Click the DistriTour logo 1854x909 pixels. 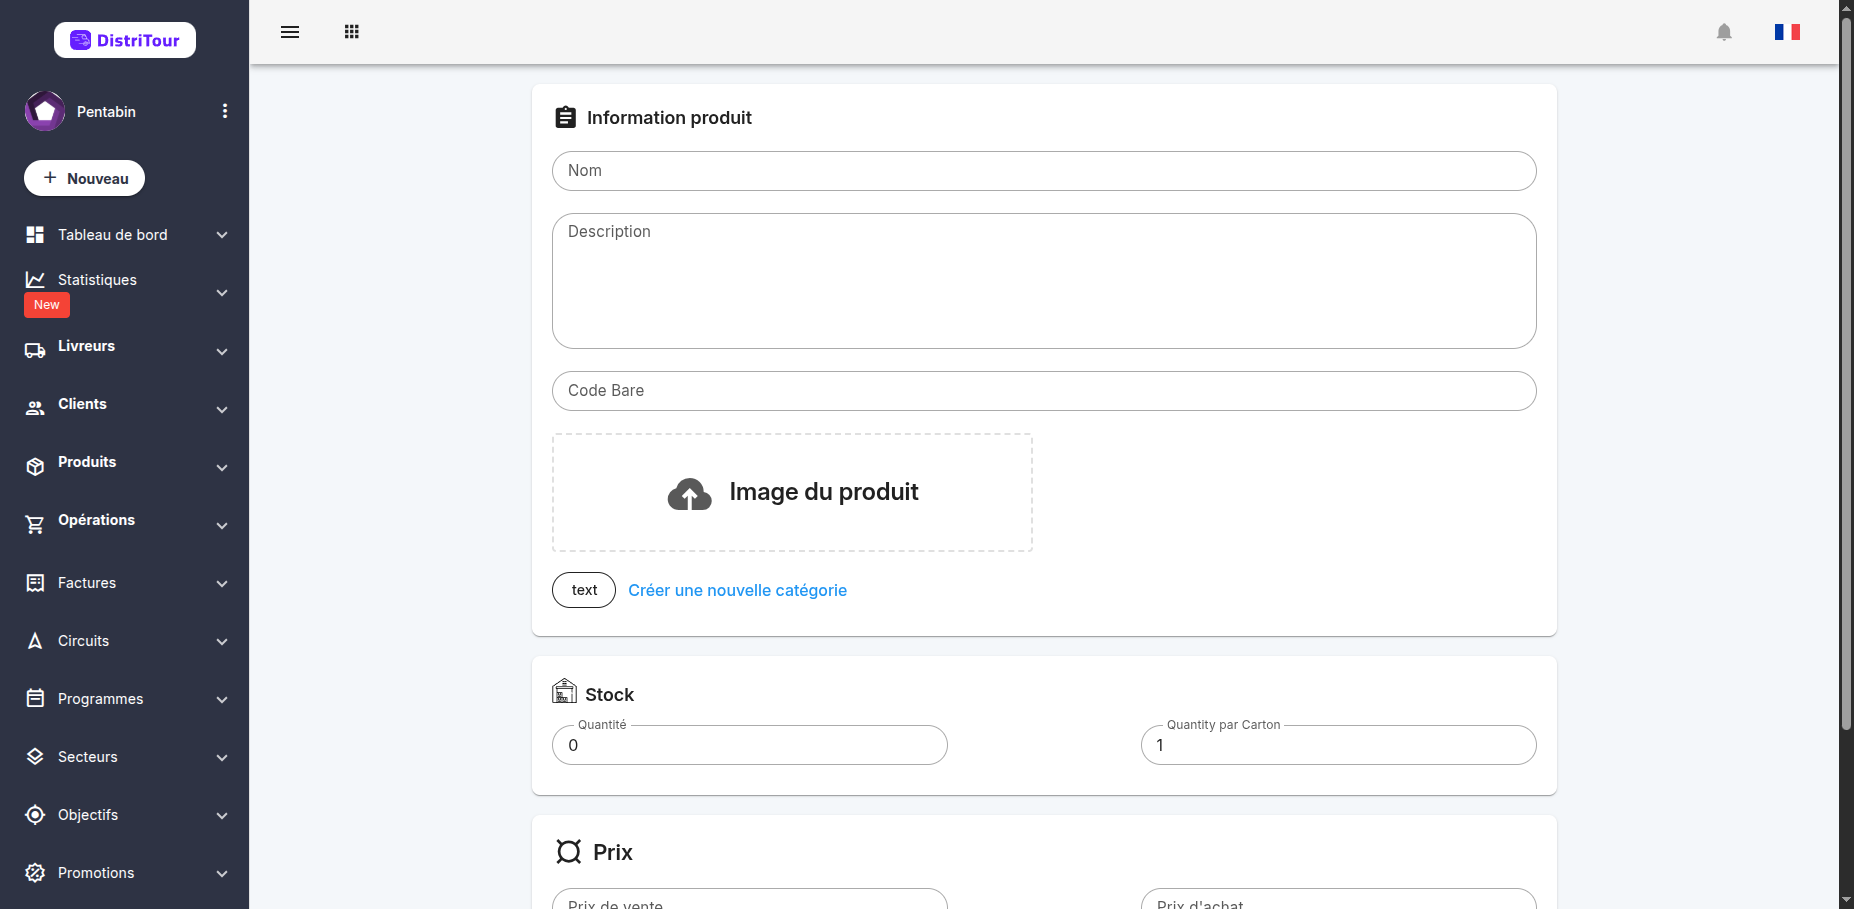[x=125, y=40]
